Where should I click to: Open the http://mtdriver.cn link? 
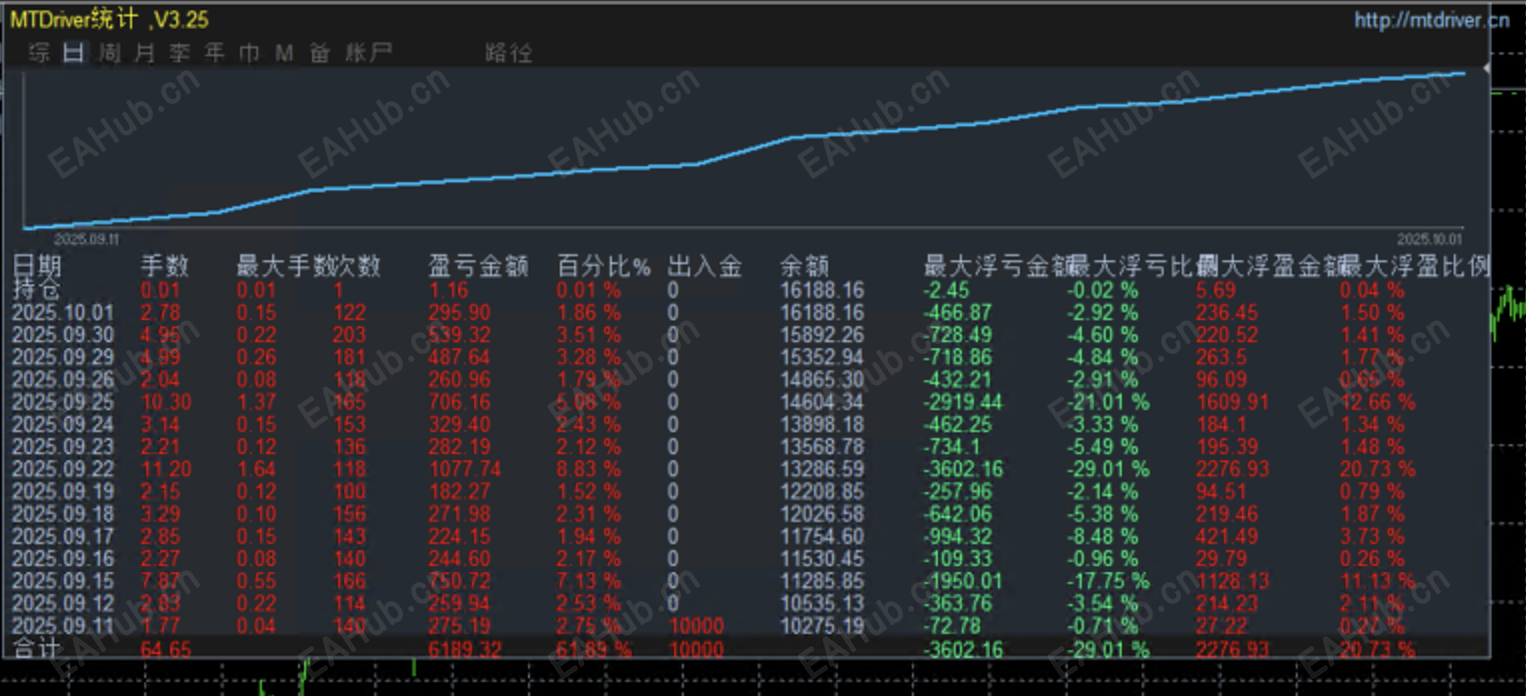[1431, 20]
